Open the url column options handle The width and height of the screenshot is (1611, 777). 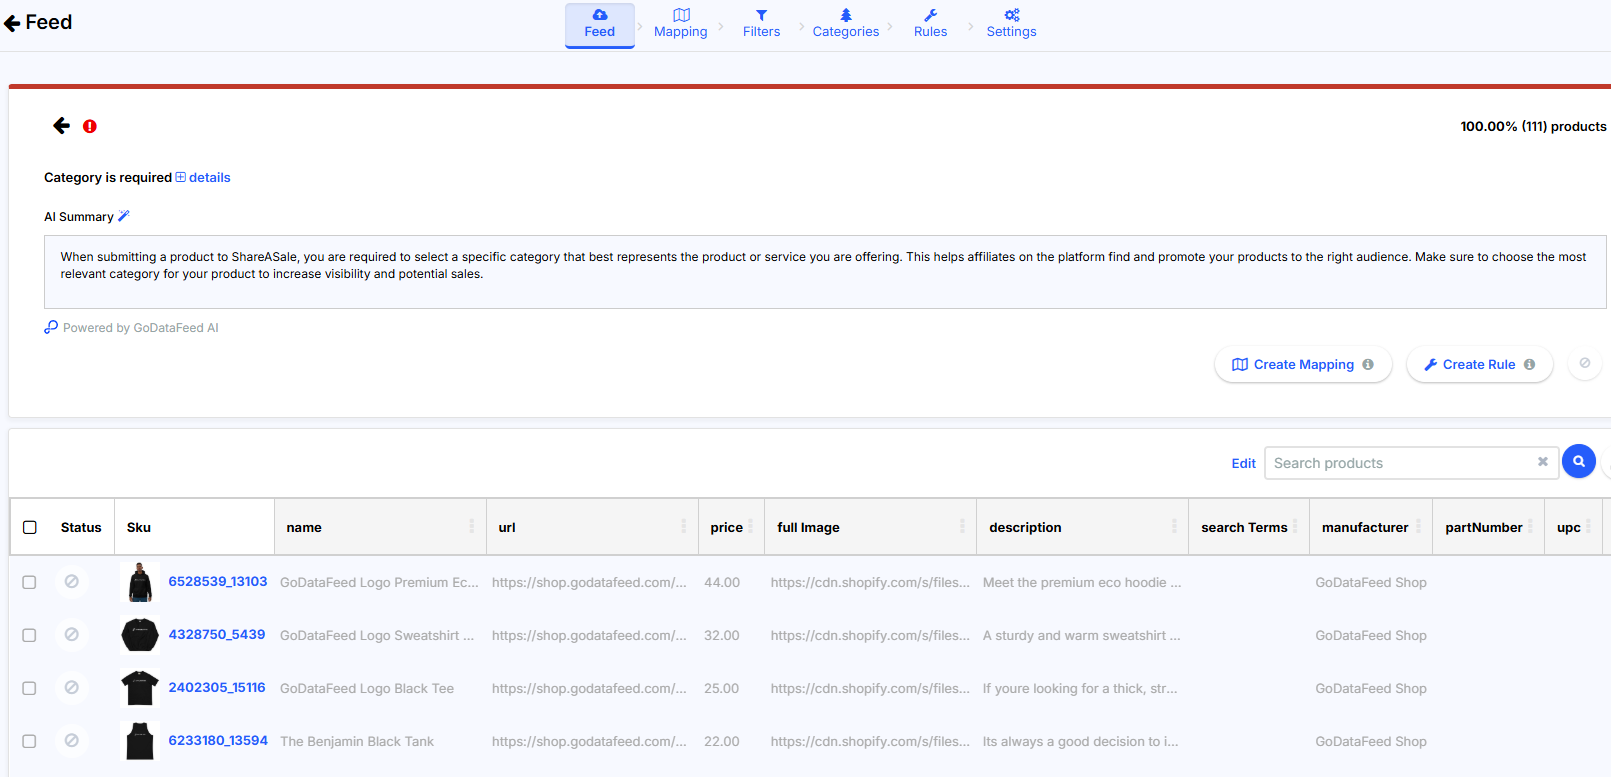coord(684,527)
